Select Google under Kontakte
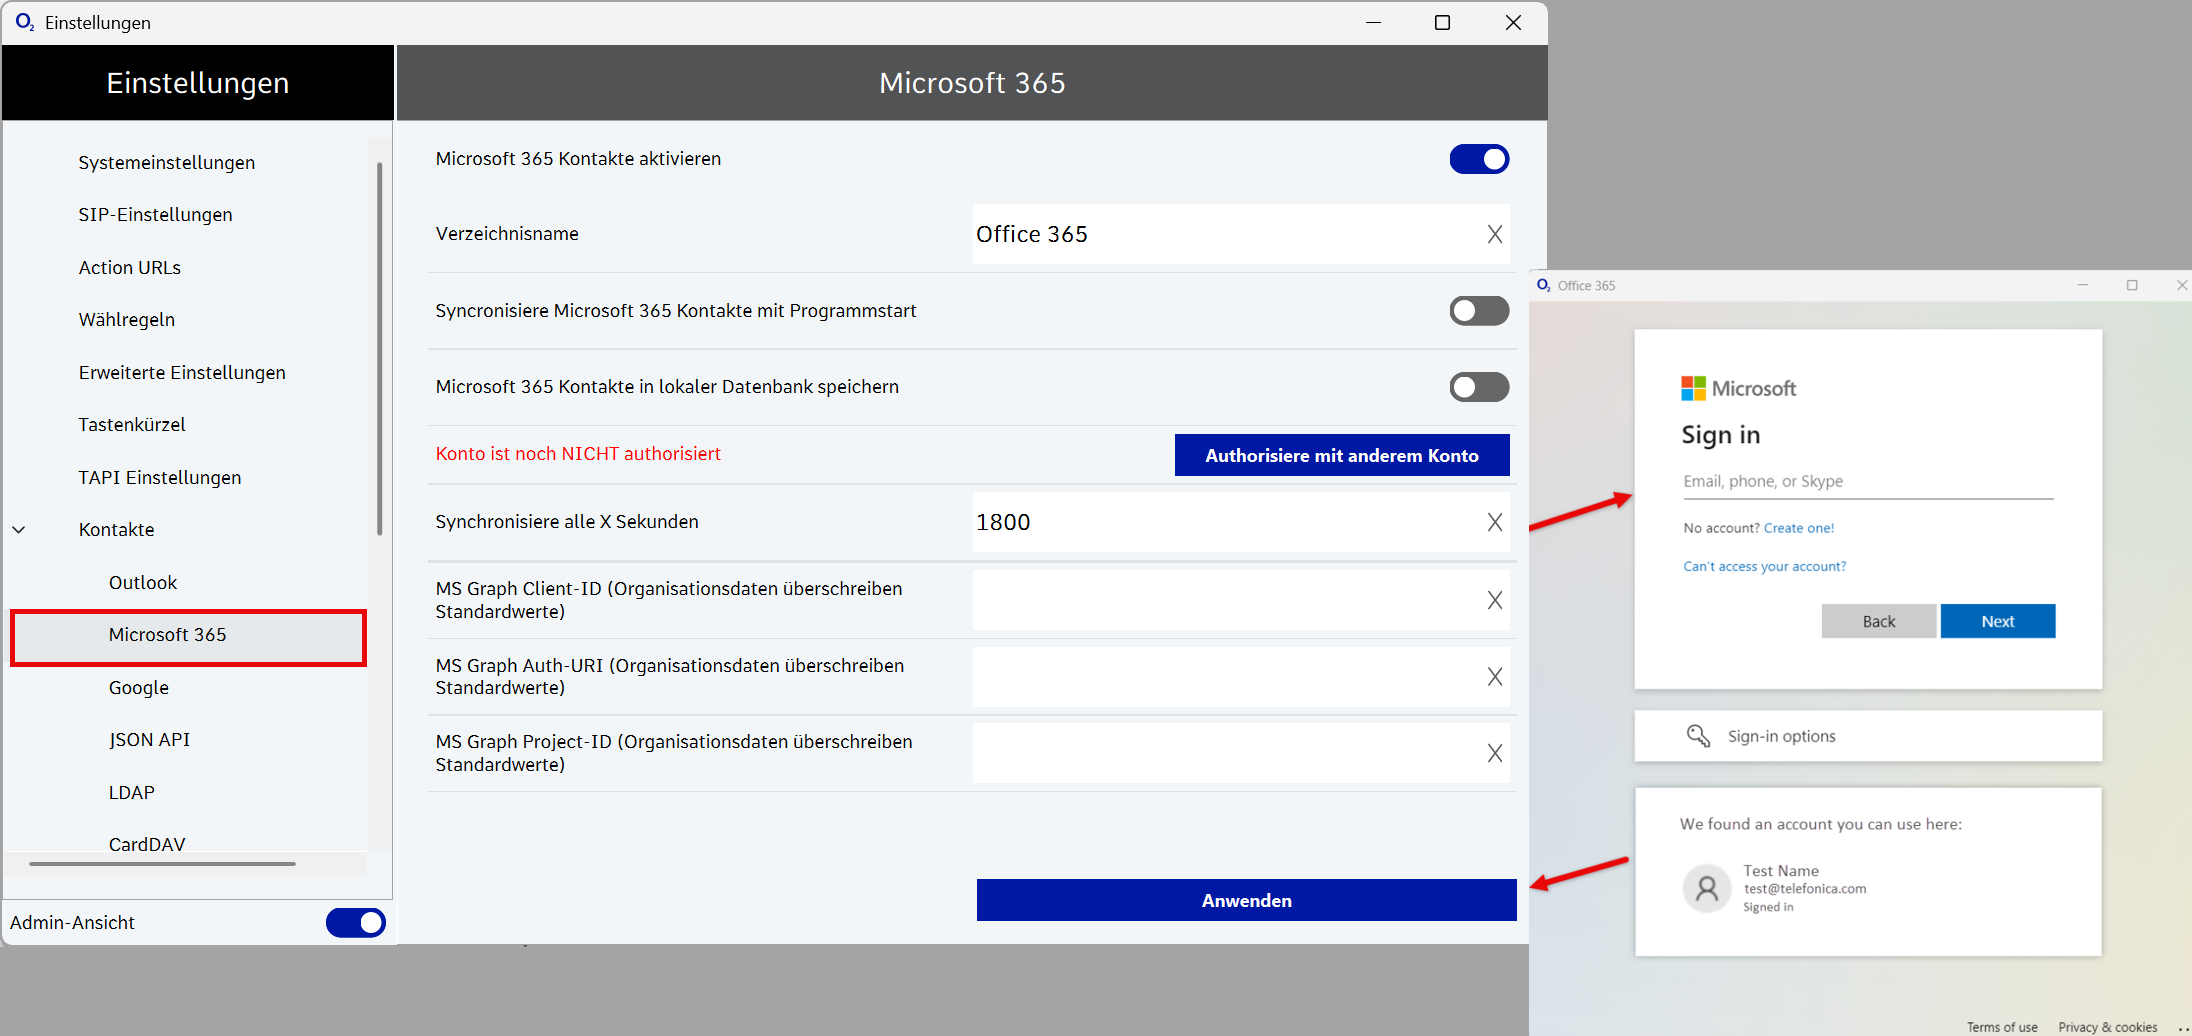The width and height of the screenshot is (2192, 1036). point(139,688)
